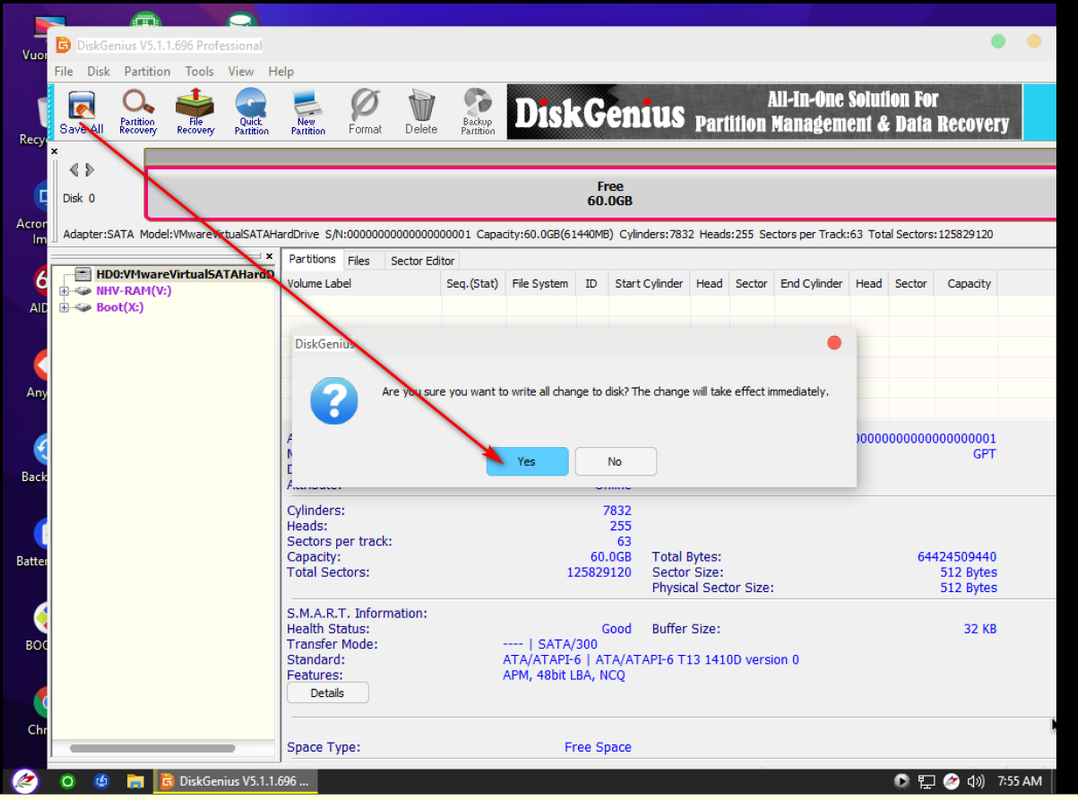
Task: Open the Start button on taskbar
Action: (25, 781)
